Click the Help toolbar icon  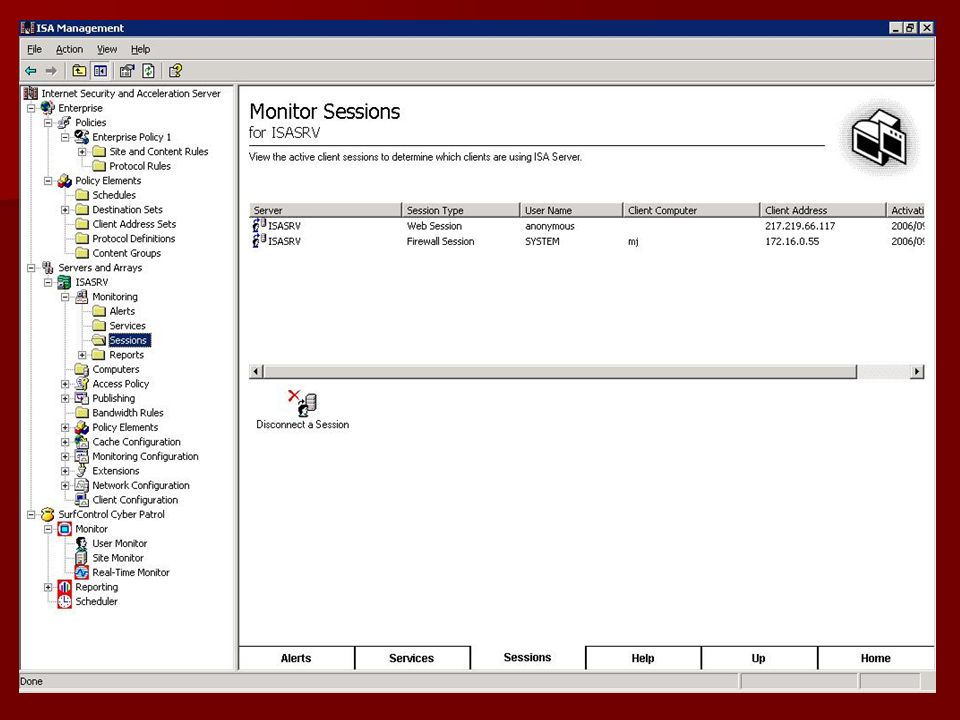coord(175,71)
